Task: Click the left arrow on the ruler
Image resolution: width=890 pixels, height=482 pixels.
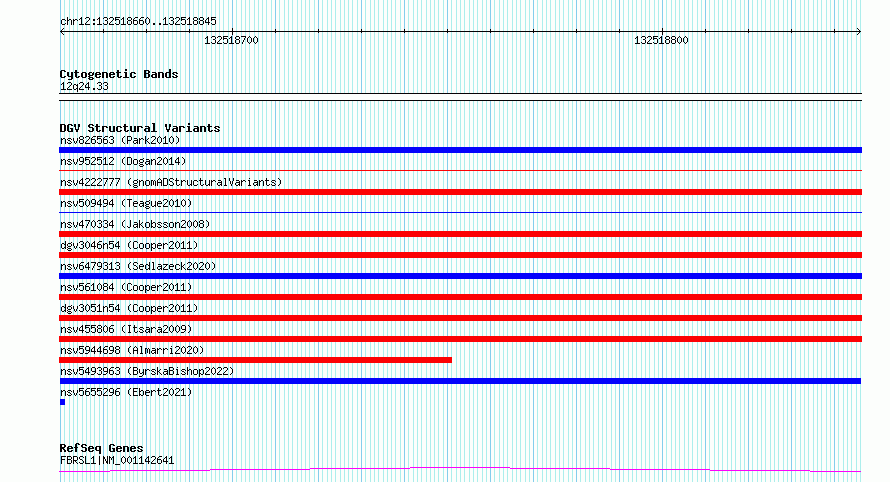Action: 62,32
